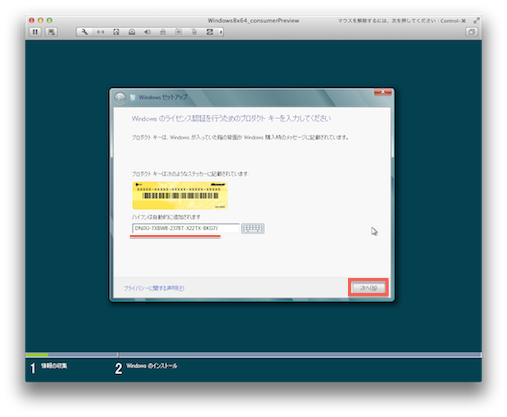Viewport: 507px width, 417px height.
Task: Click the network adapter arrows icon
Action: 100,32
